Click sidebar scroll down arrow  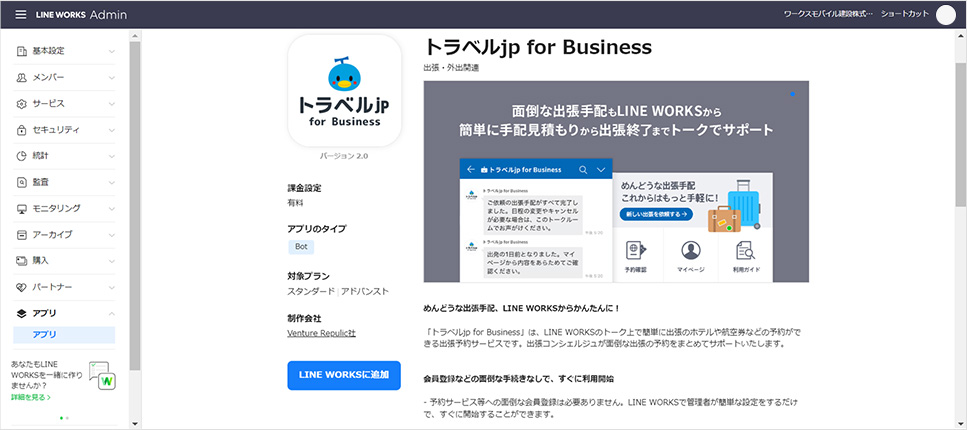[135, 424]
